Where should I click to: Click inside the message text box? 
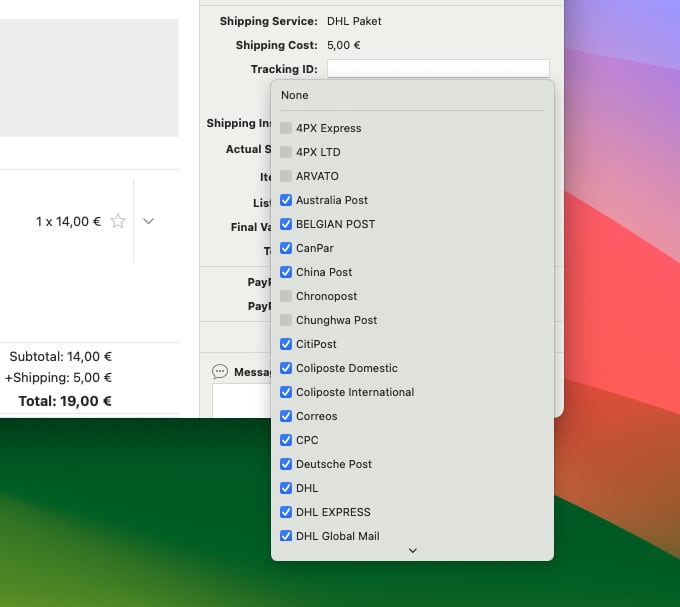(242, 400)
